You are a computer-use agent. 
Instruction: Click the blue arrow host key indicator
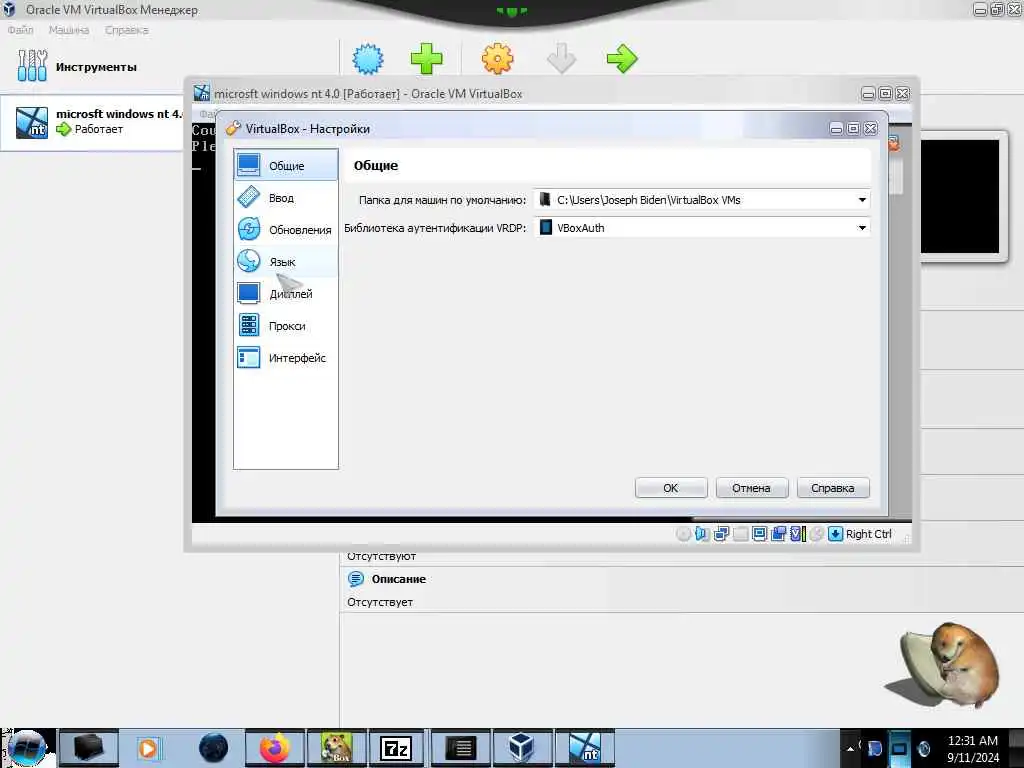[835, 534]
